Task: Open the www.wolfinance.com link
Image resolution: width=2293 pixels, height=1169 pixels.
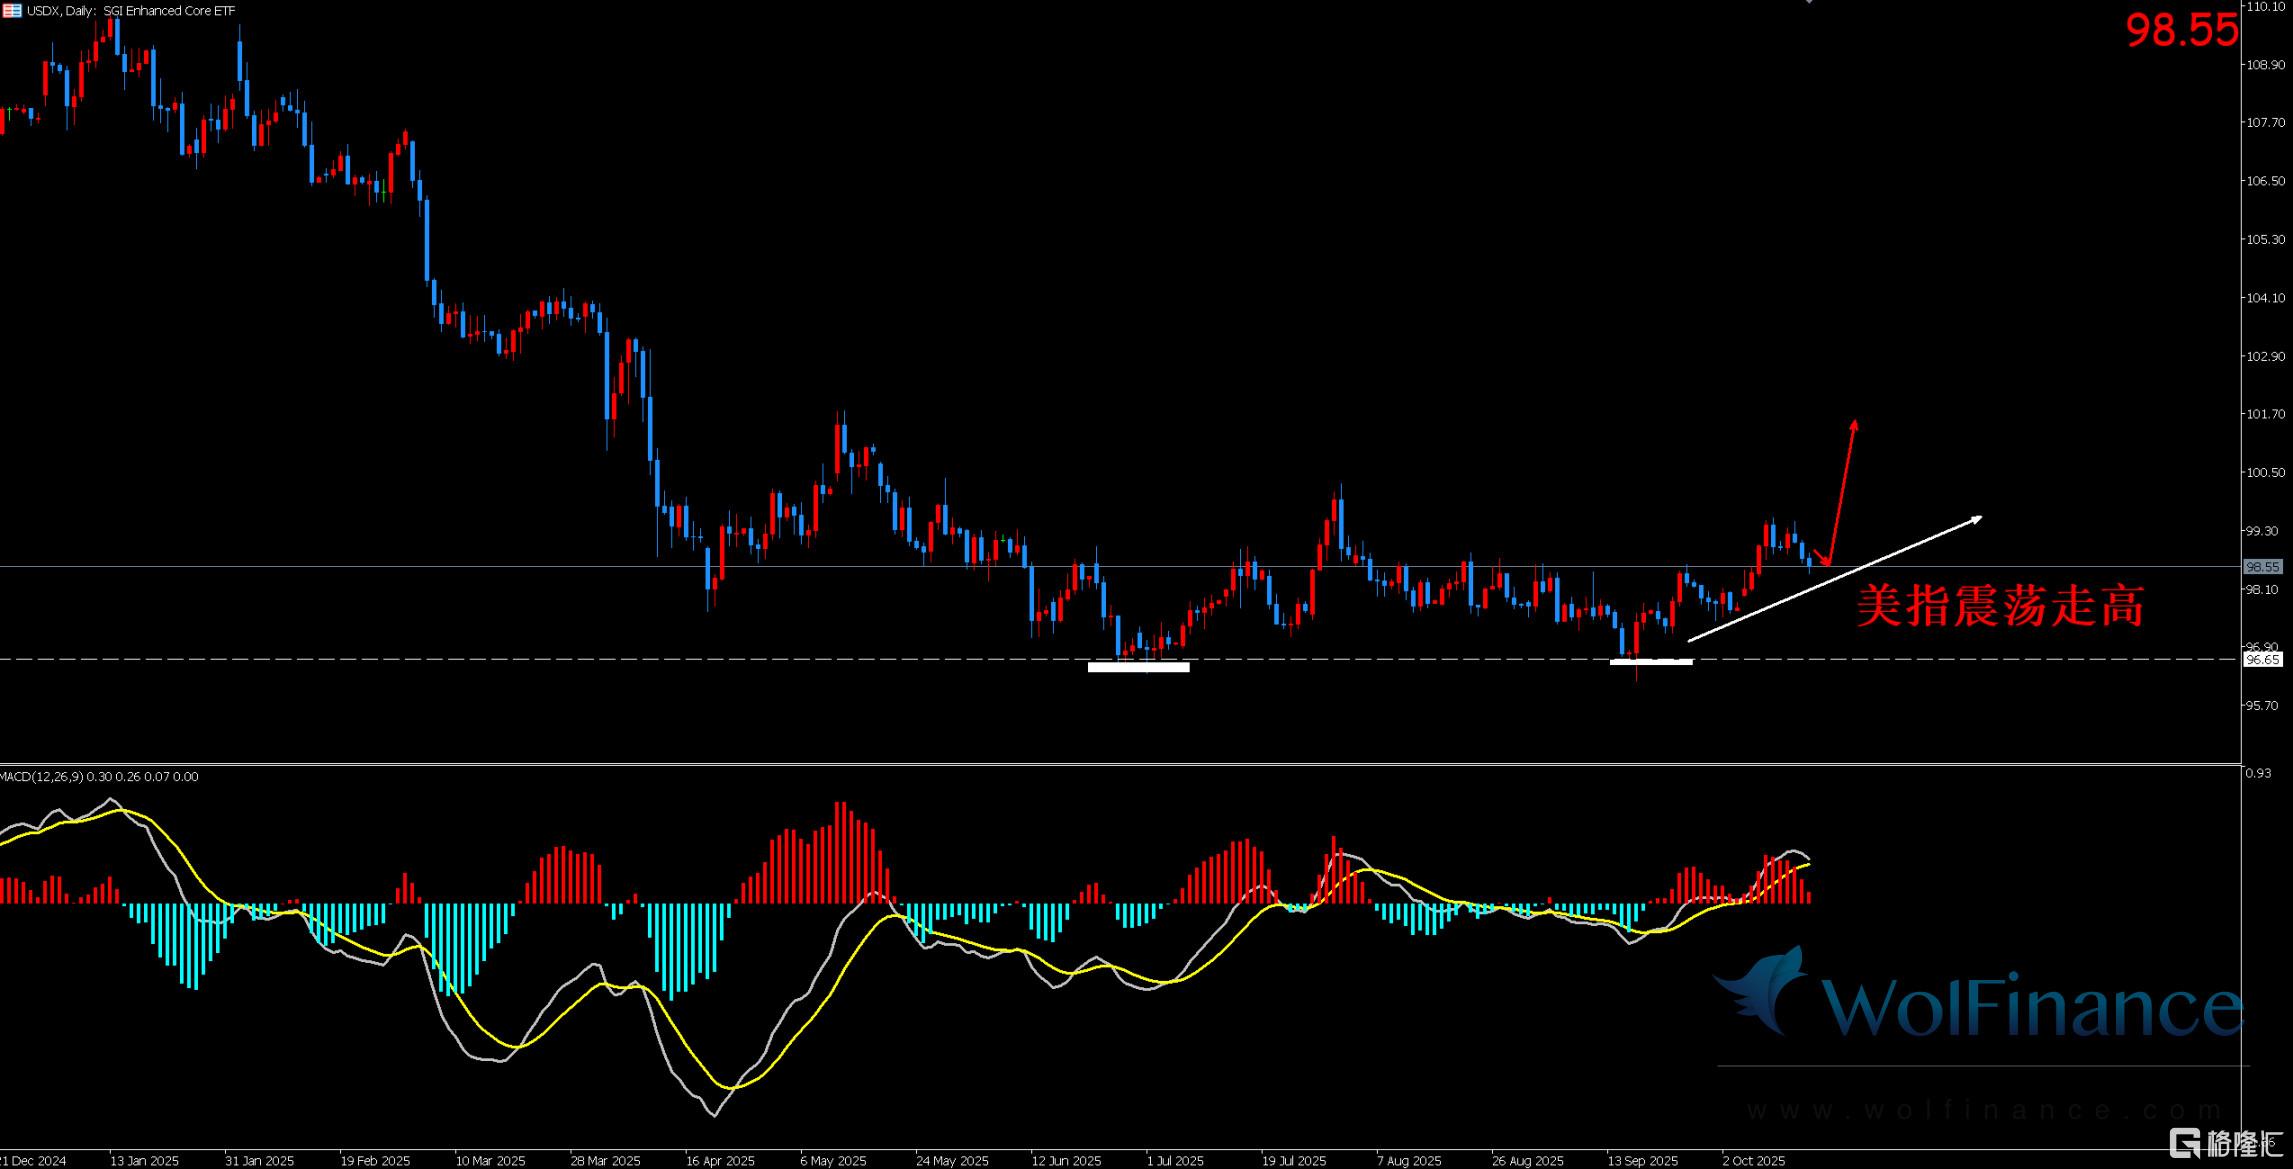Action: (x=1985, y=1111)
